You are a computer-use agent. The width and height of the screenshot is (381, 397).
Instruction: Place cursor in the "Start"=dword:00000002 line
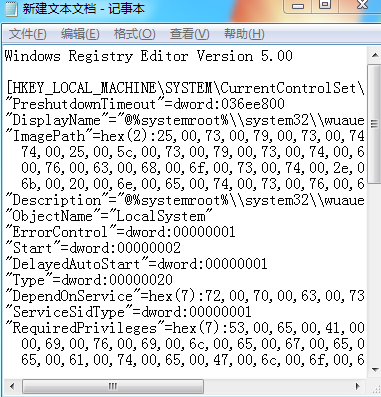tap(93, 248)
